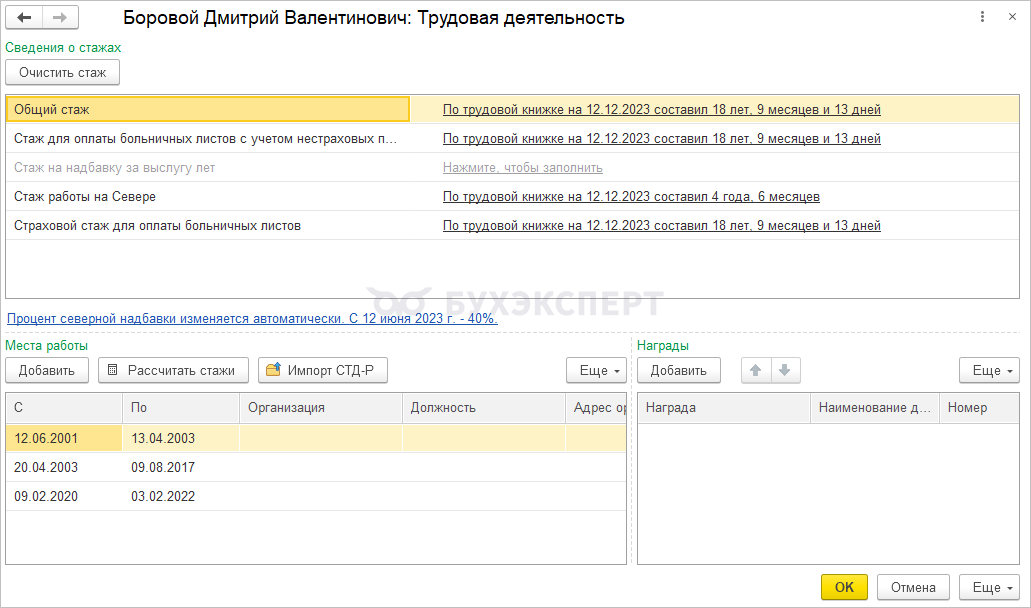Image resolution: width=1031 pixels, height=608 pixels.
Task: Click the Нажмите, чтобы заполнить link
Action: 523,168
